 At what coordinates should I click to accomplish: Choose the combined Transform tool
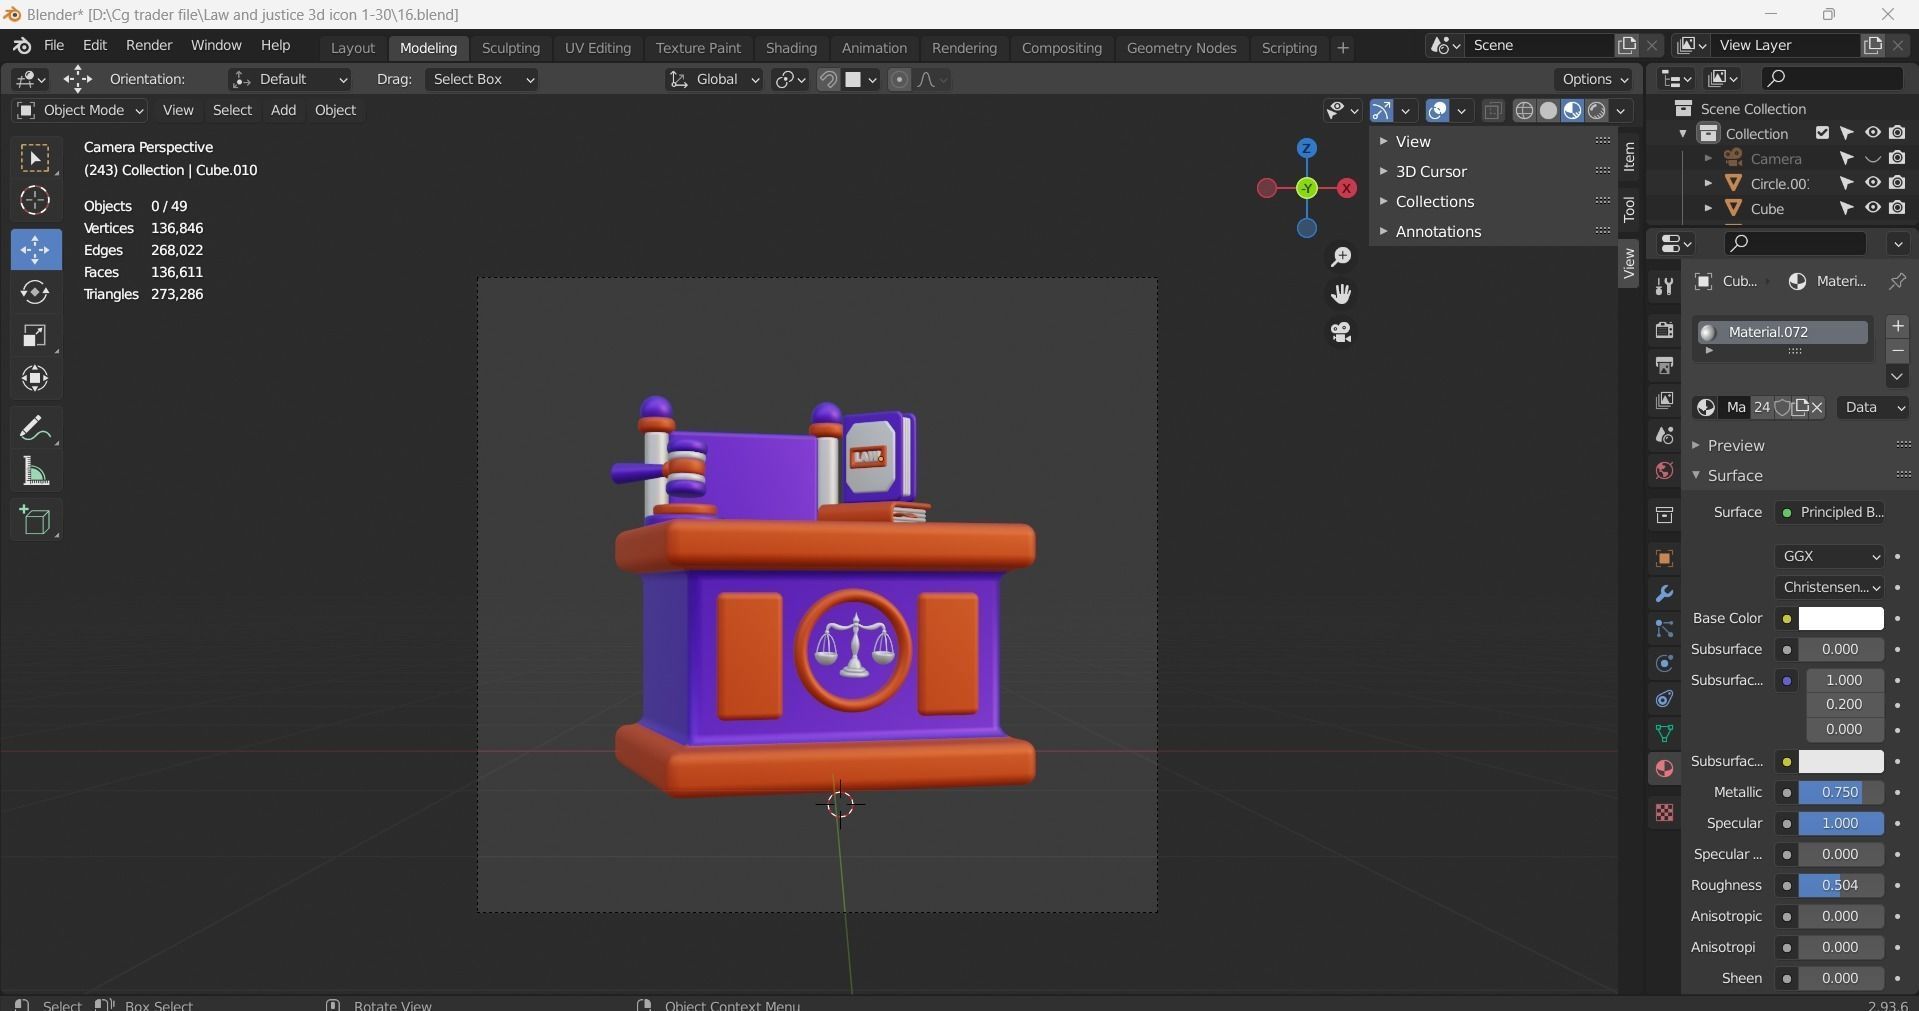point(35,378)
